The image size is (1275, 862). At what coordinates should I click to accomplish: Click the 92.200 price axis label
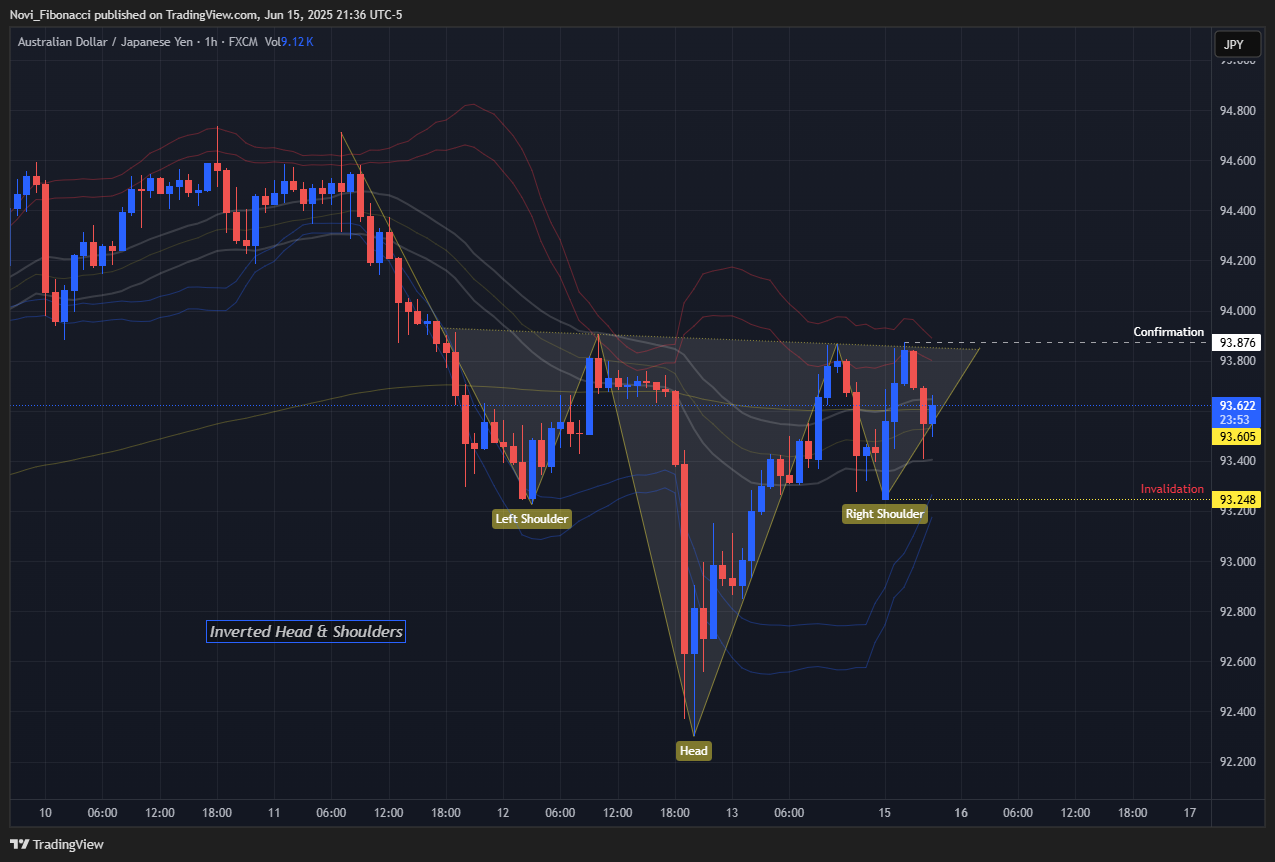(1238, 762)
